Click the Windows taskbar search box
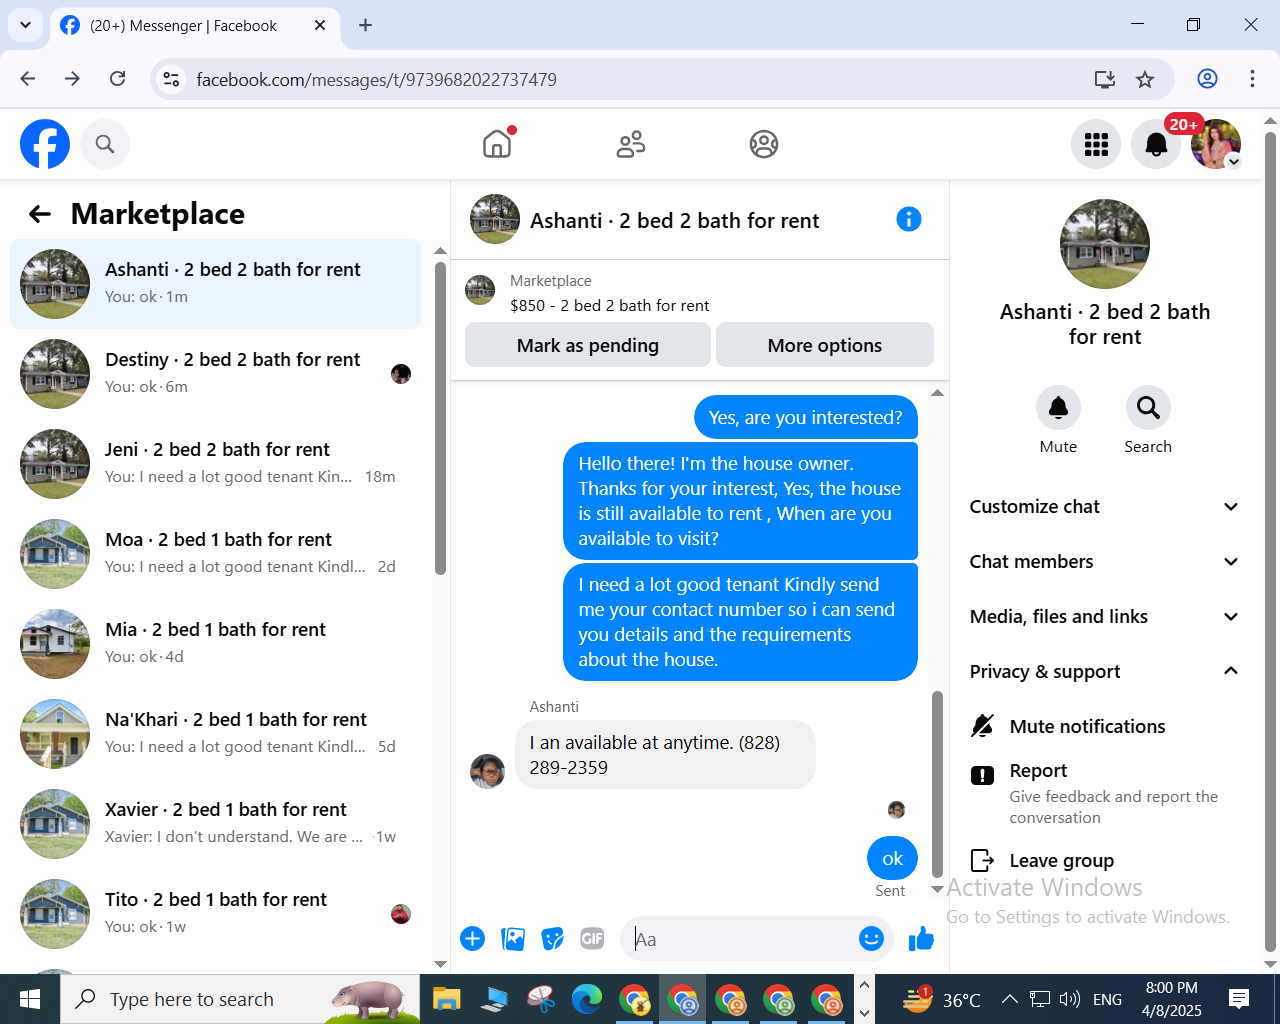The width and height of the screenshot is (1280, 1024). click(240, 999)
